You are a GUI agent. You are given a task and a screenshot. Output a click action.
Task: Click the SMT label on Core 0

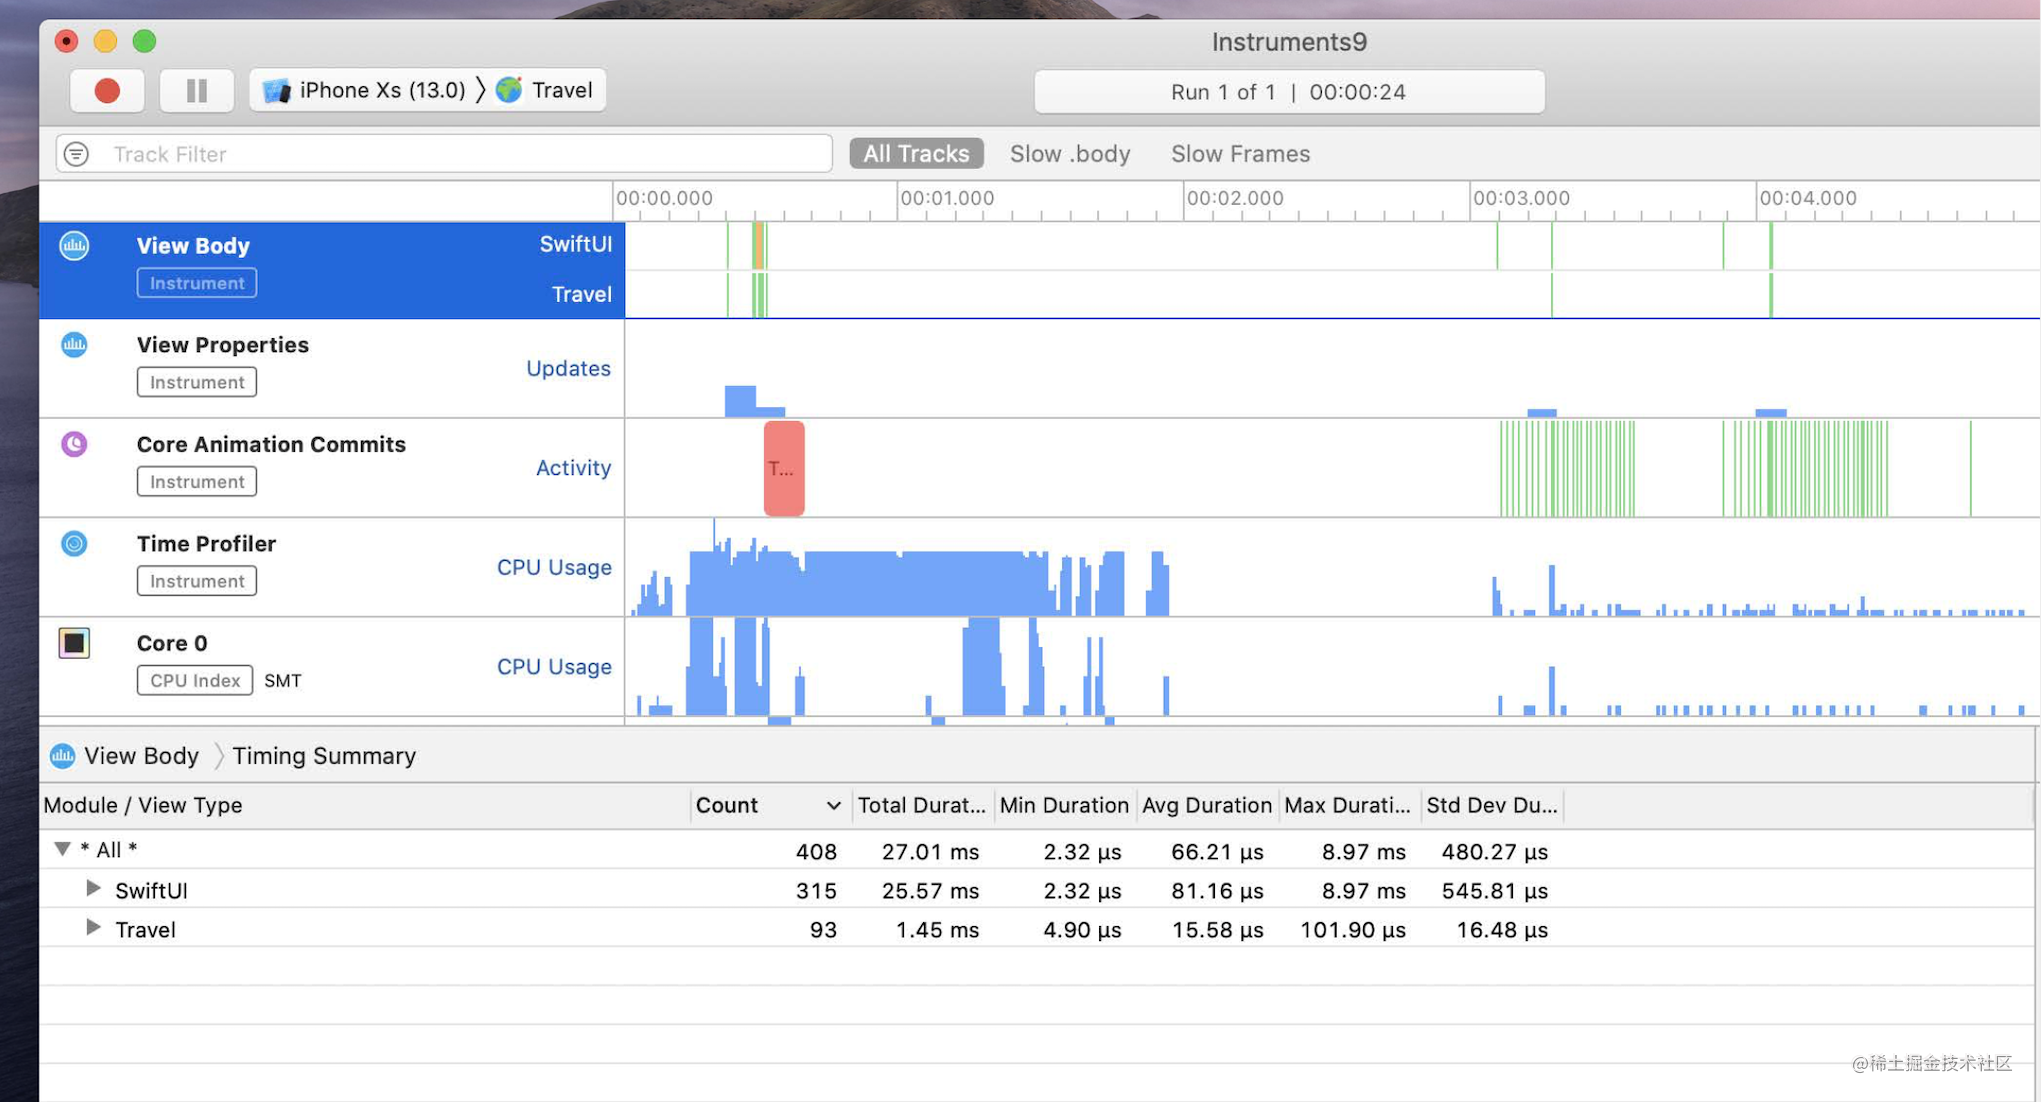pos(283,681)
